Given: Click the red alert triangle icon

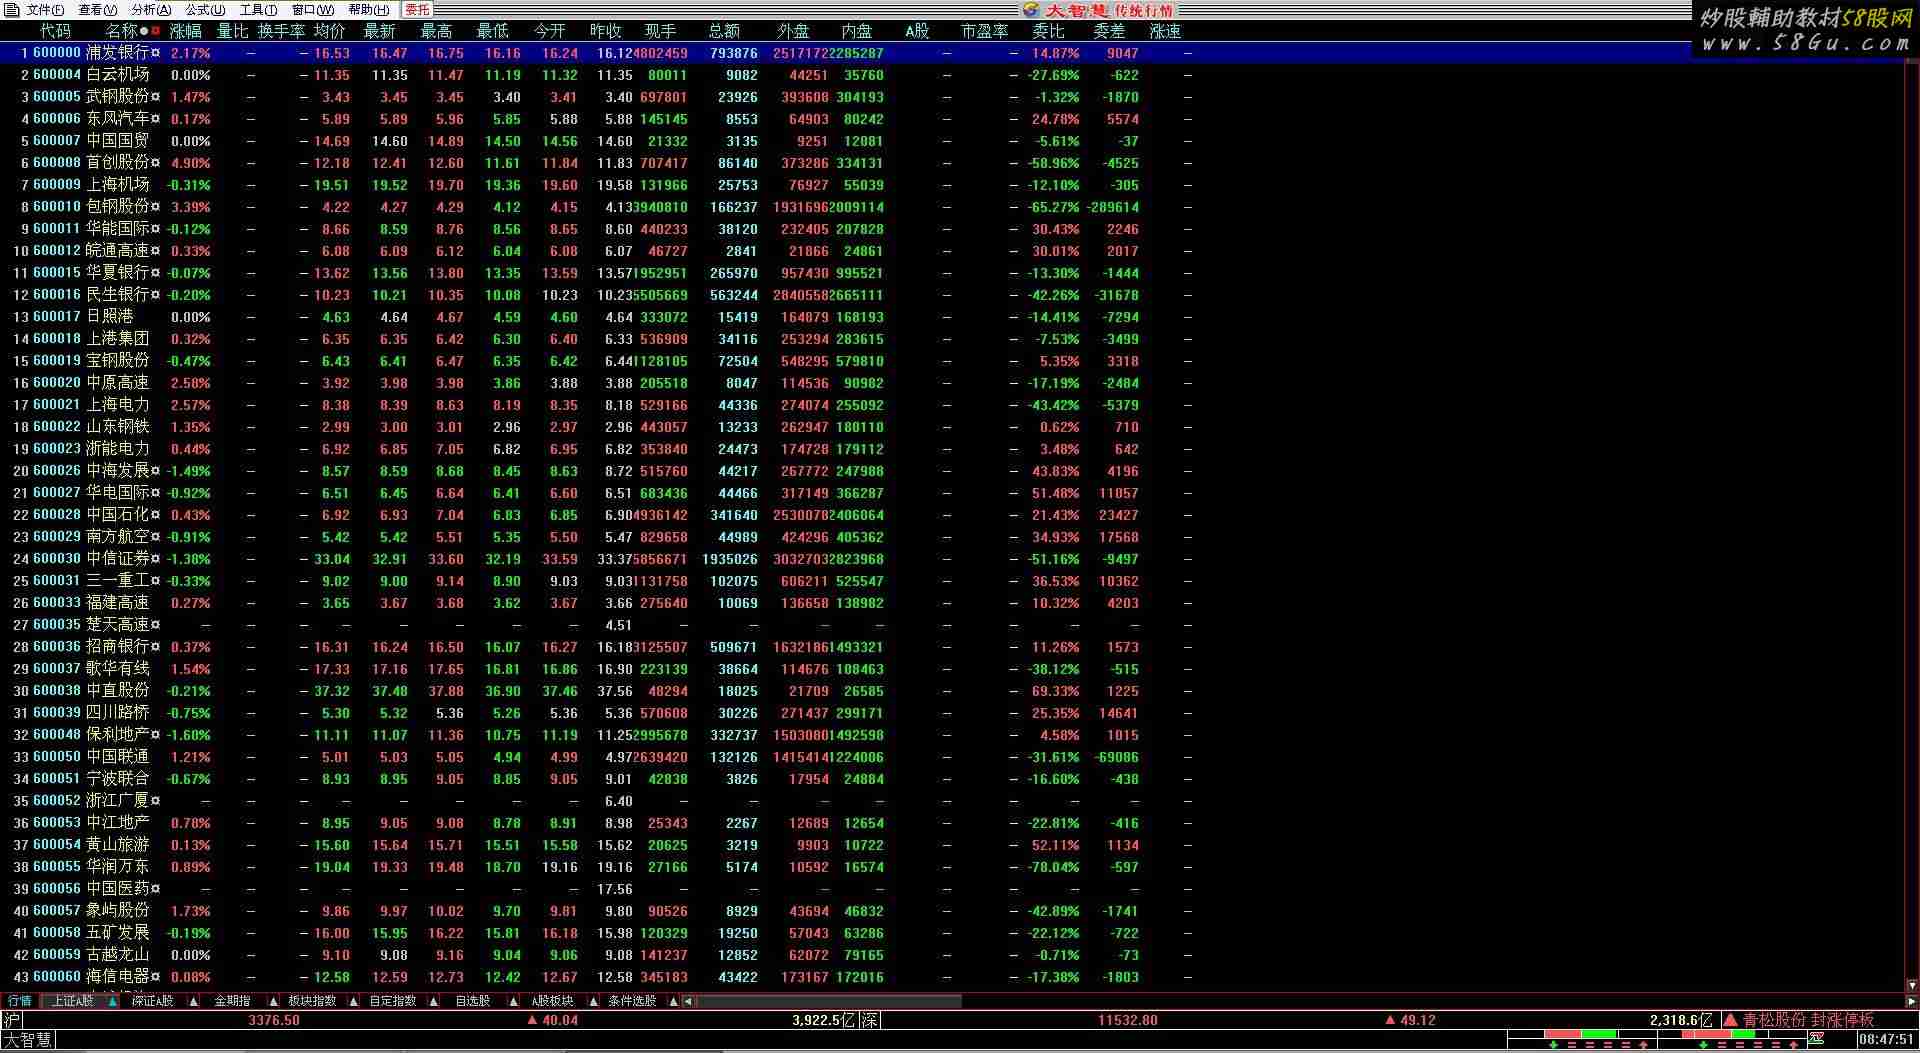Looking at the screenshot, I should [1730, 1020].
